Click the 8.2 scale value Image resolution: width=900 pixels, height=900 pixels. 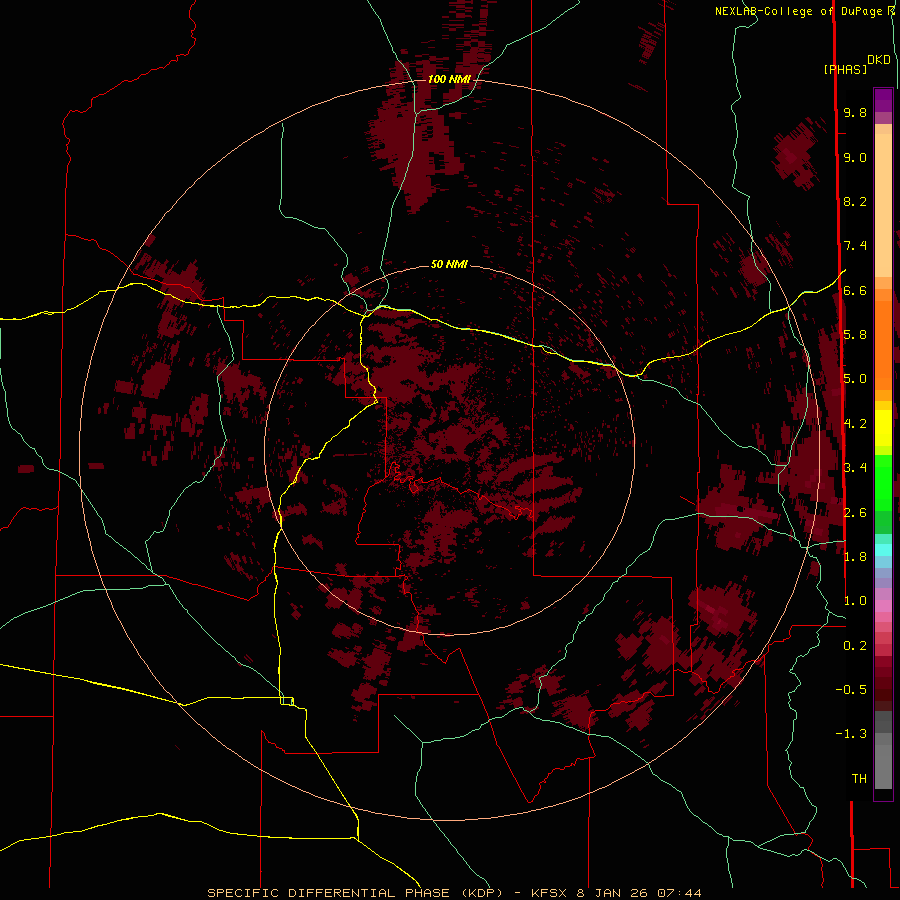pyautogui.click(x=855, y=201)
